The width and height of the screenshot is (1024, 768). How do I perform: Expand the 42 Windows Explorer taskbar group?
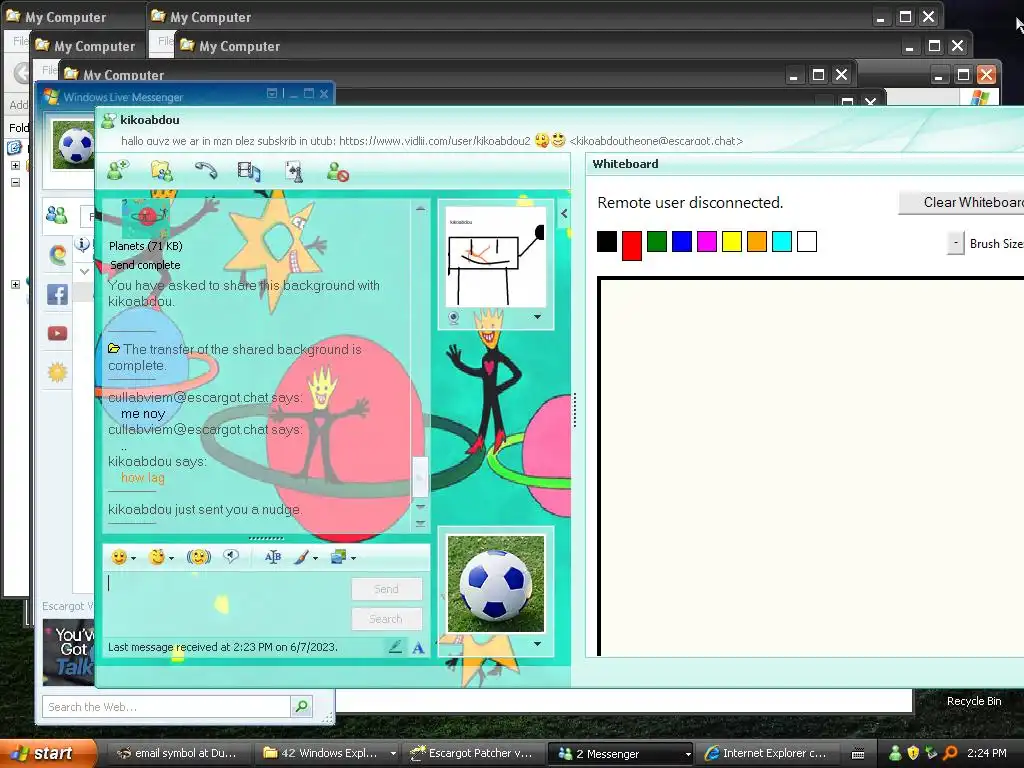click(x=392, y=753)
